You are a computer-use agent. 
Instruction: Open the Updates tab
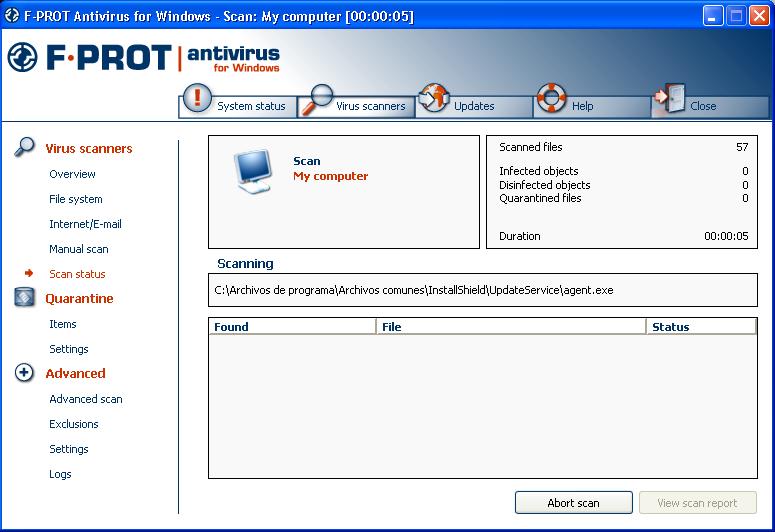click(474, 106)
